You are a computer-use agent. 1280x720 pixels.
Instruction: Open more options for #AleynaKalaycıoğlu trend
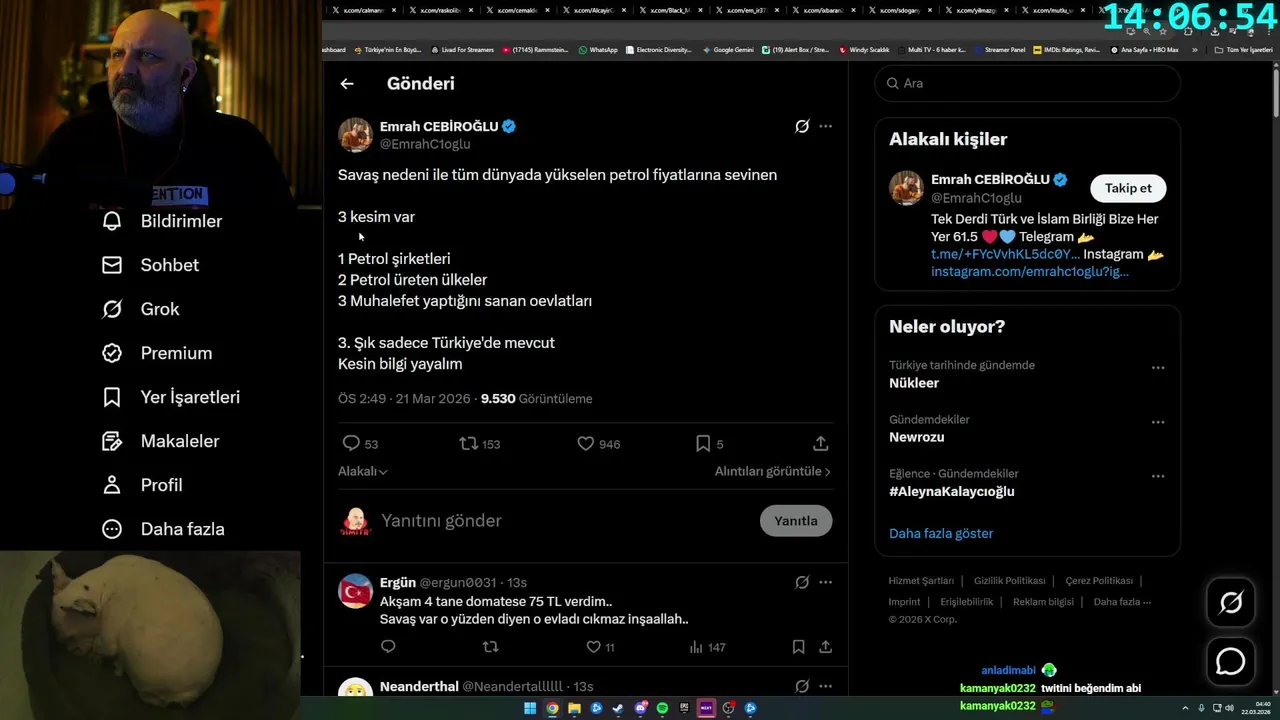pos(1158,476)
